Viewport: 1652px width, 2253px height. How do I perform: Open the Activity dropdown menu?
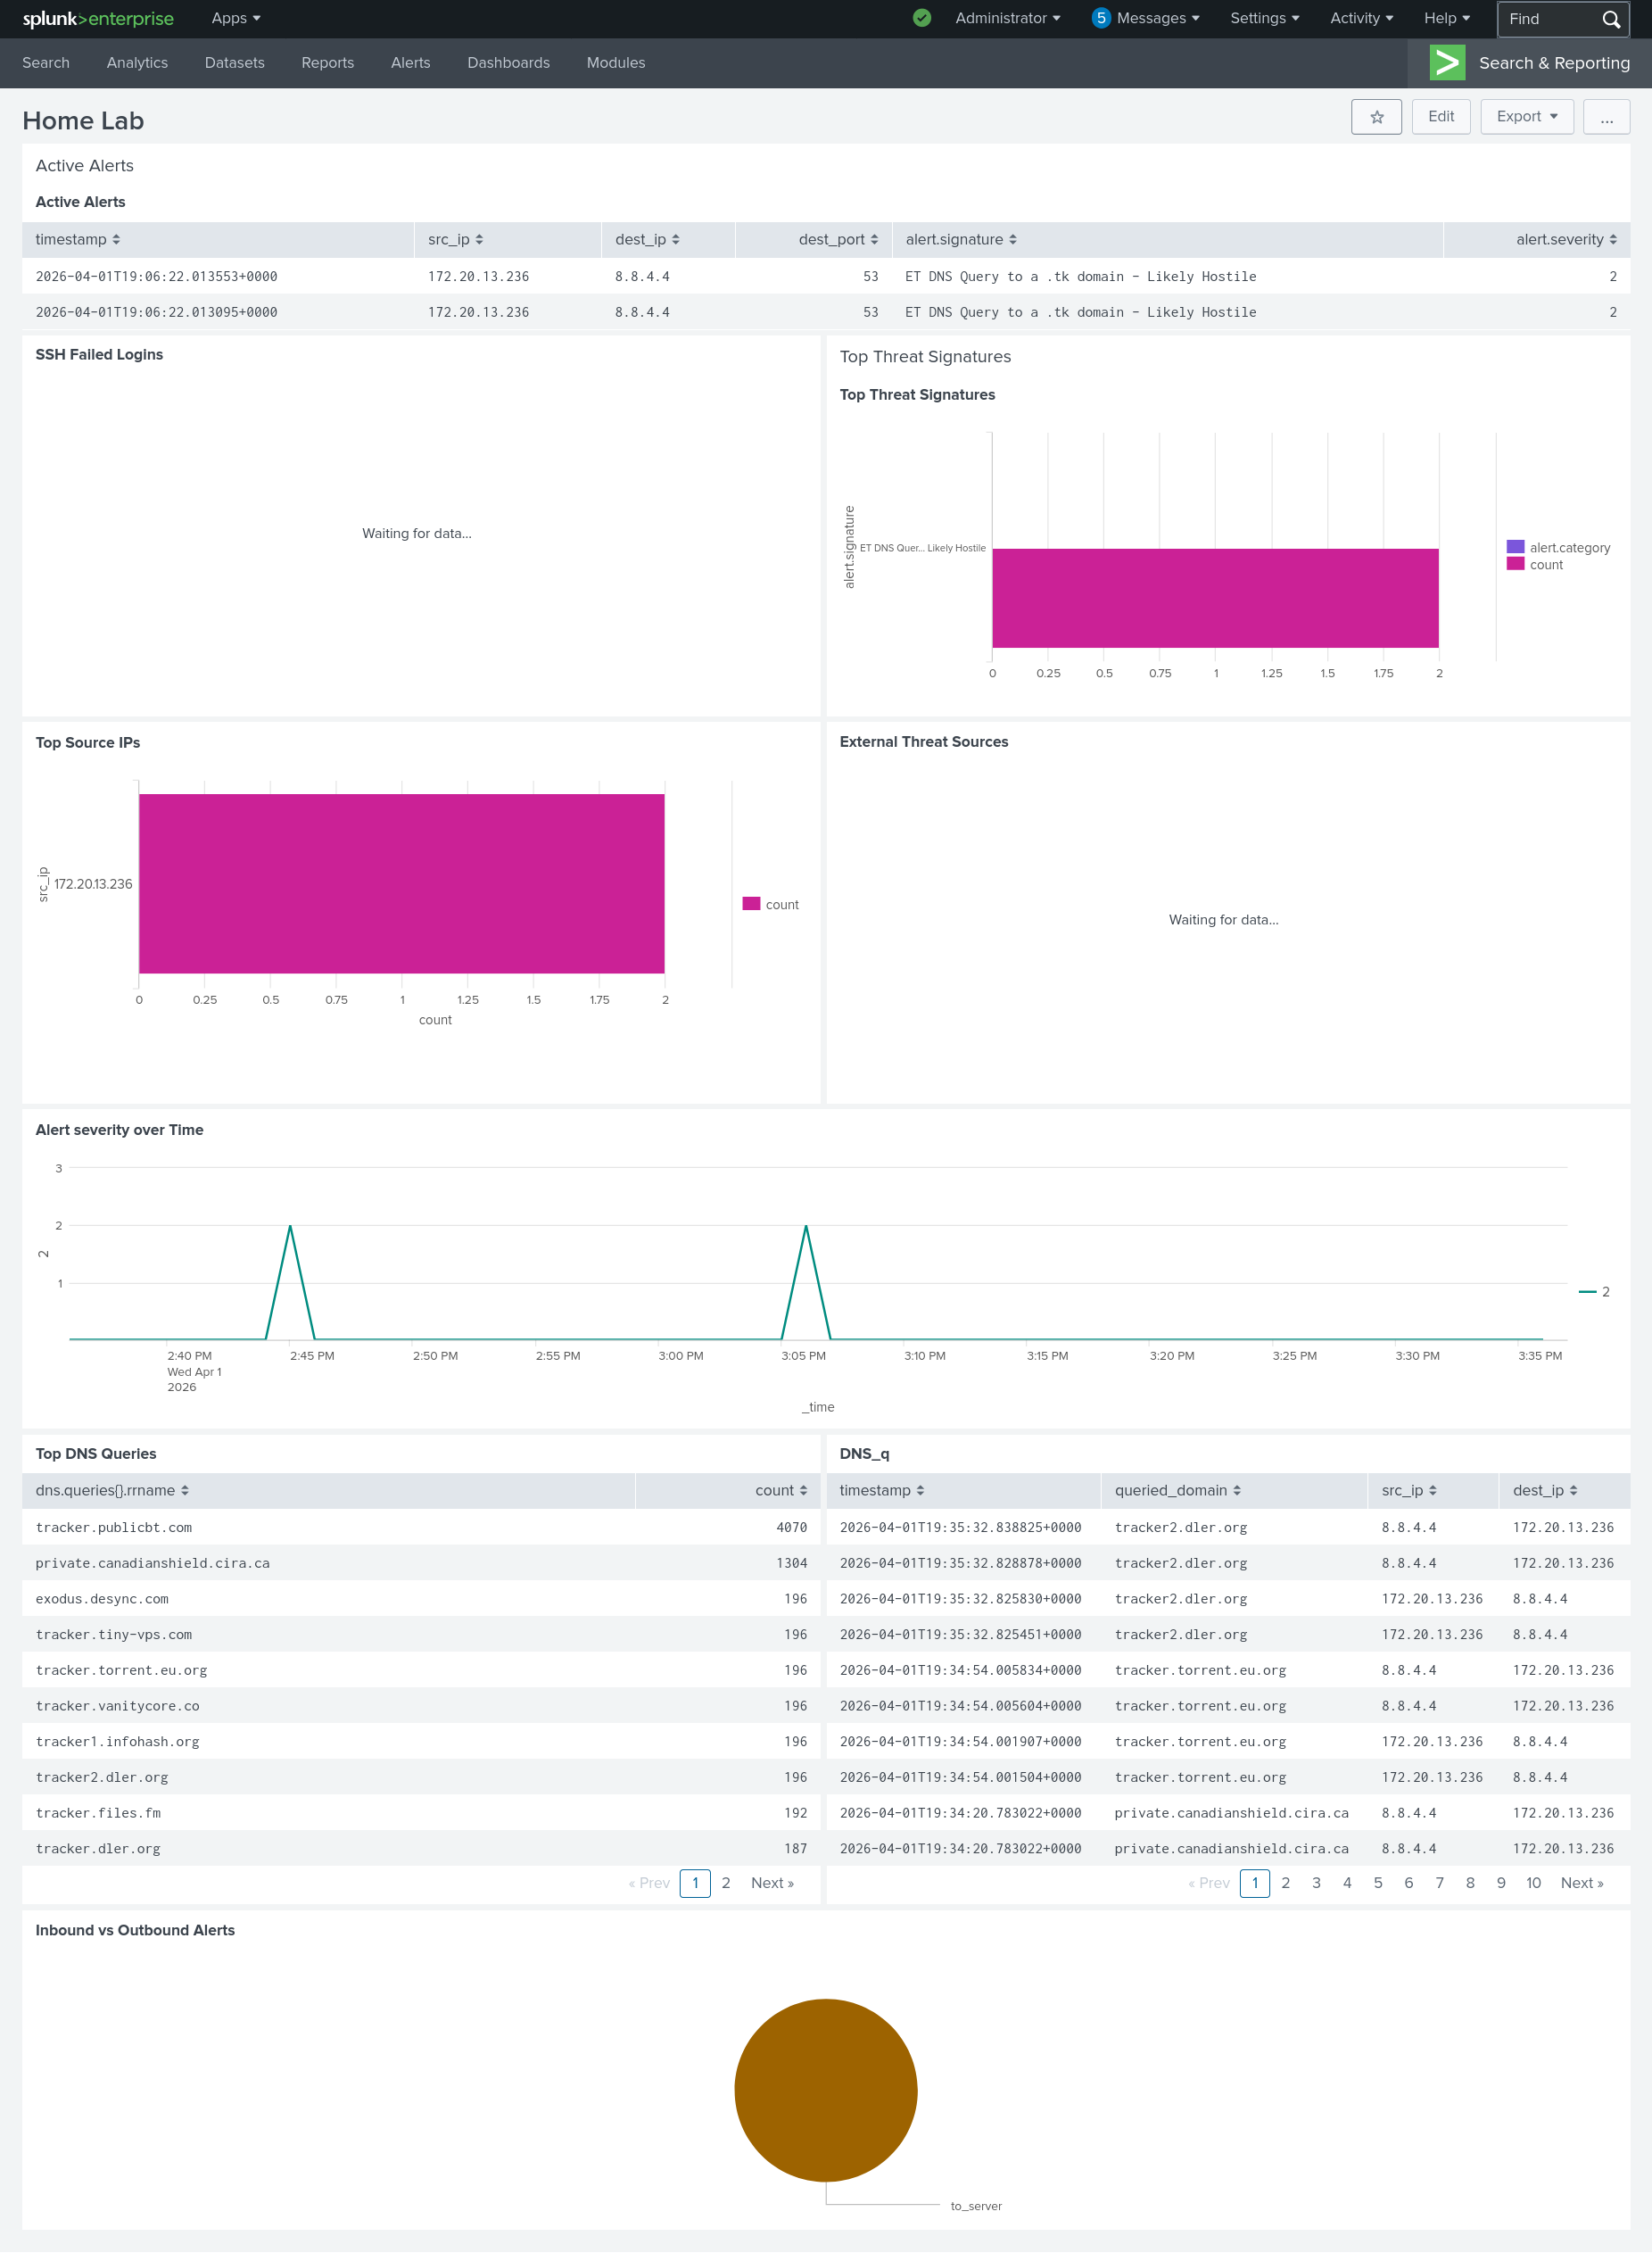coord(1361,18)
